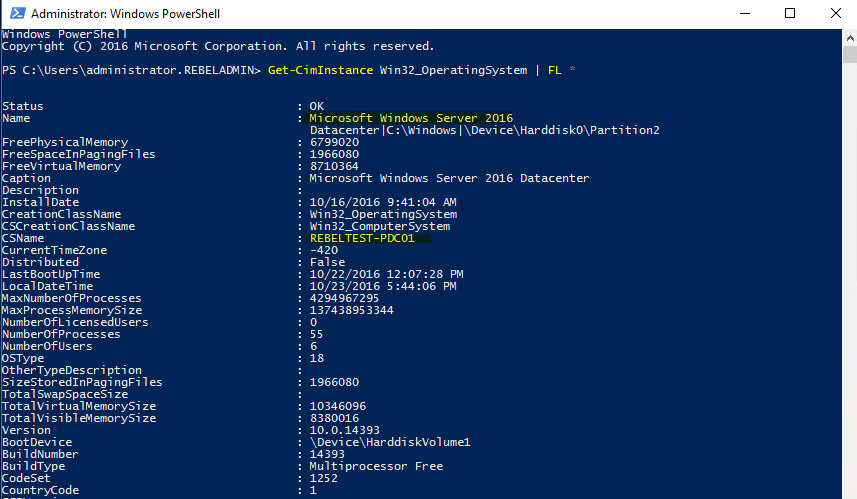
Task: Click NumberOfUsers value 6
Action: [314, 347]
